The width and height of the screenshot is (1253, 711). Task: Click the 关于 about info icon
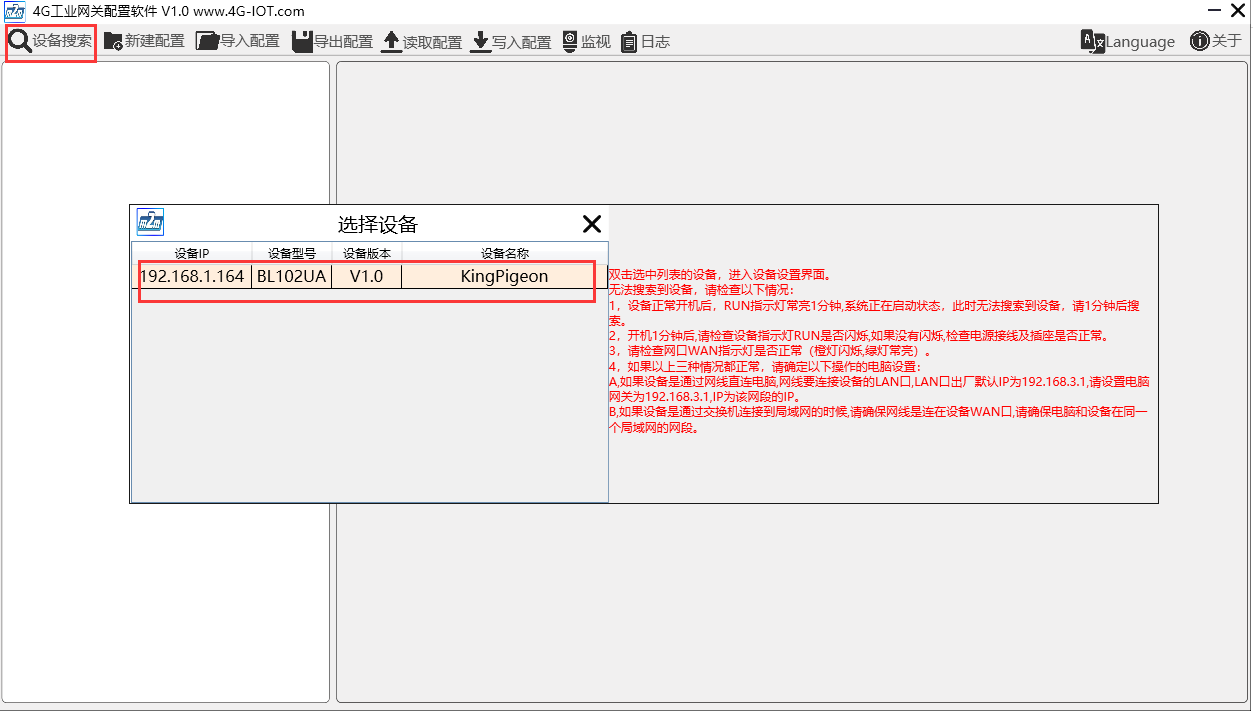click(1199, 41)
